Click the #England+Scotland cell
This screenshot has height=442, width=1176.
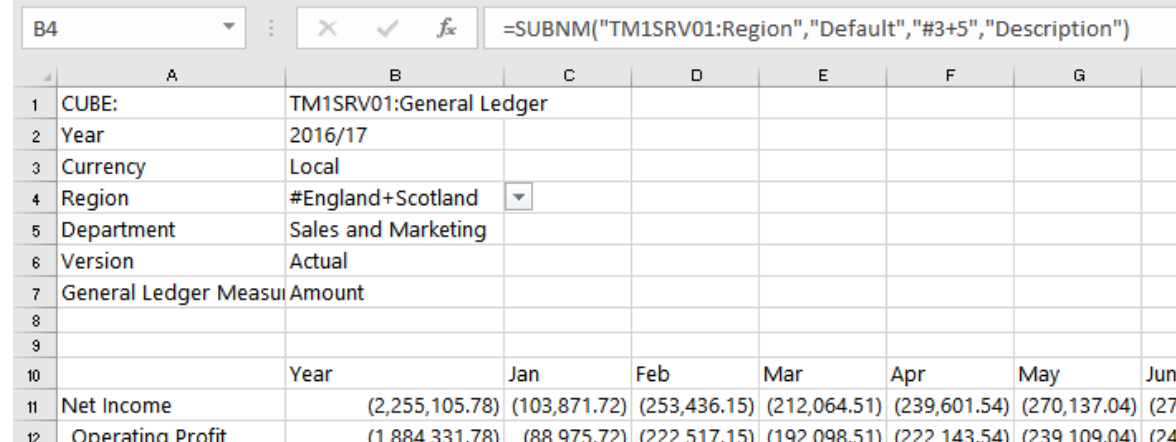[x=394, y=198]
